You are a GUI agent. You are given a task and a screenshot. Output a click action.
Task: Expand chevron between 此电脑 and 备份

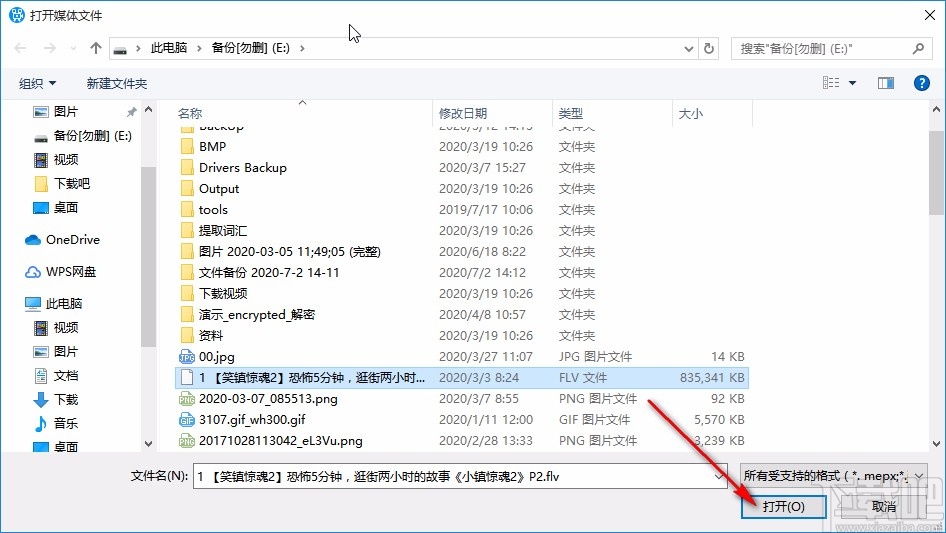pyautogui.click(x=199, y=48)
